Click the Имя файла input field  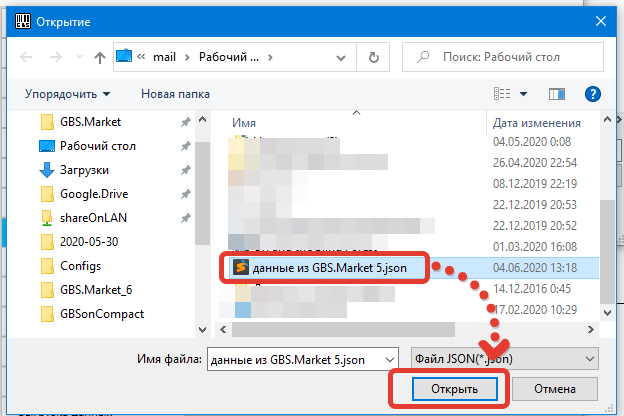pyautogui.click(x=304, y=357)
